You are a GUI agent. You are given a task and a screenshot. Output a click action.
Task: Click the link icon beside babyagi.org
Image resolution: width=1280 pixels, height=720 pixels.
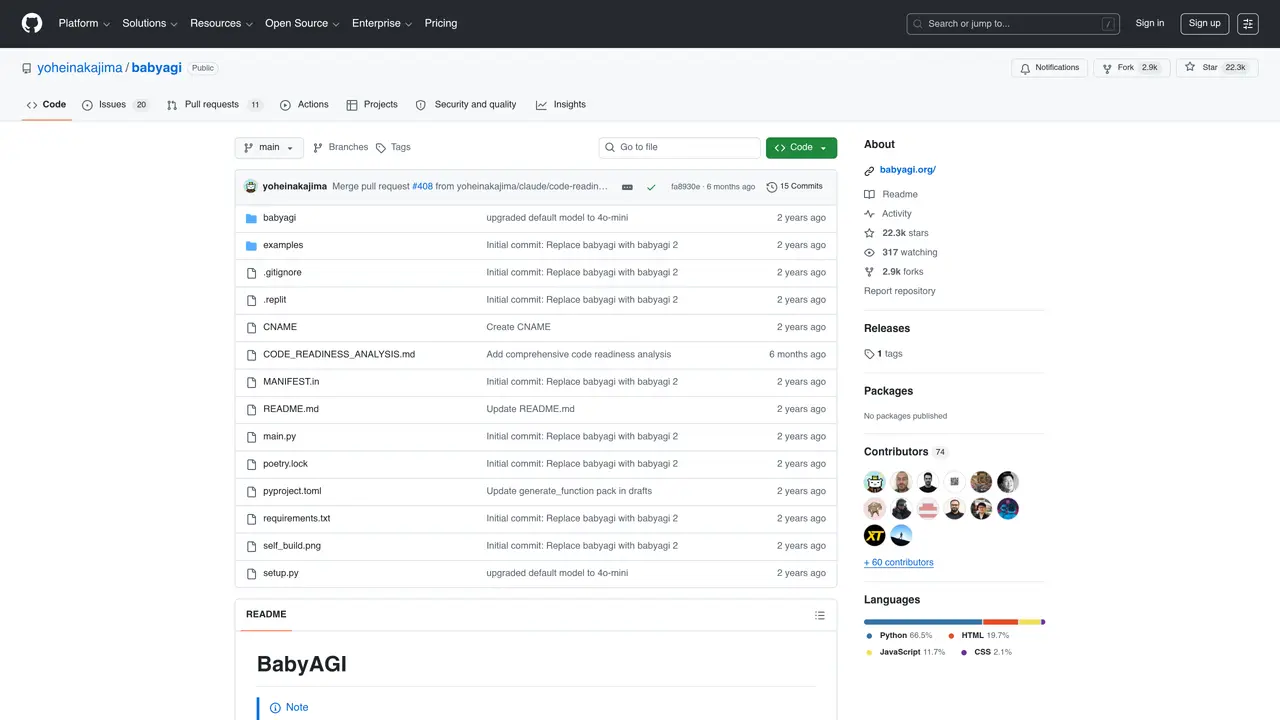click(x=870, y=171)
